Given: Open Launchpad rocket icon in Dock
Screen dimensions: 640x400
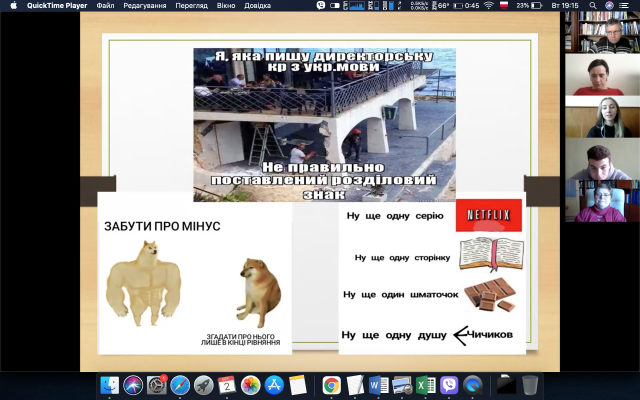Looking at the screenshot, I should coord(204,385).
